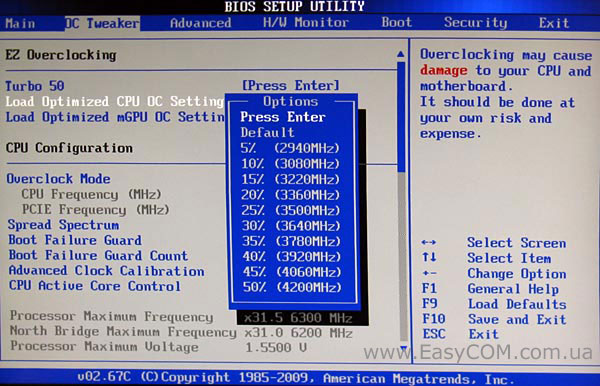Viewport: 600px width, 386px height.
Task: Select Press Enter entry in Options popup
Action: pos(283,117)
